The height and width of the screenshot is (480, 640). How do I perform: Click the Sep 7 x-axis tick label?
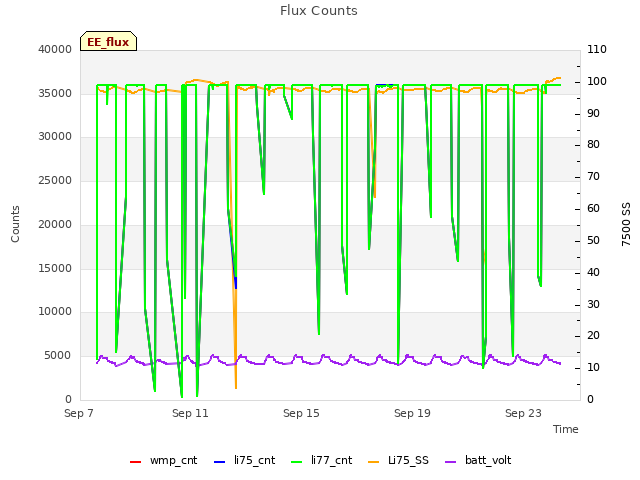pyautogui.click(x=79, y=413)
